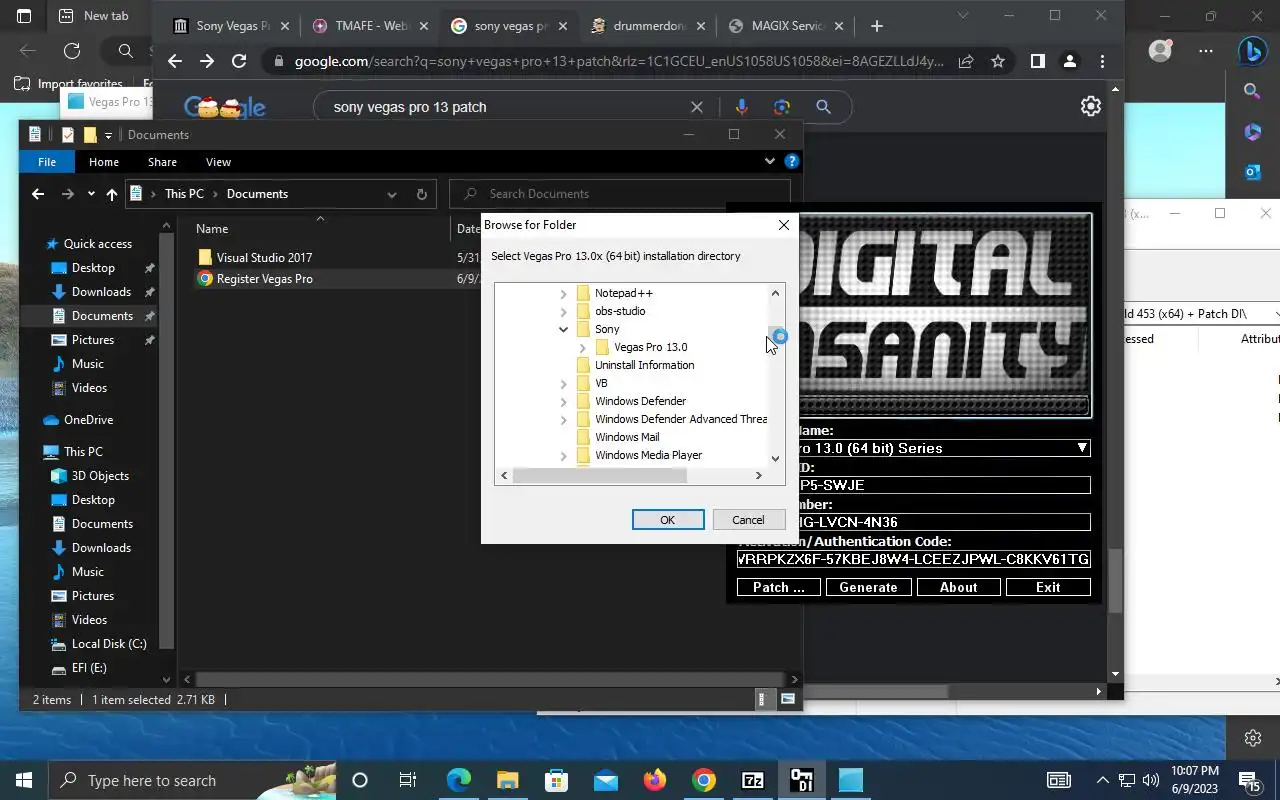The height and width of the screenshot is (800, 1280).
Task: Open the File tab in Explorer
Action: point(47,162)
